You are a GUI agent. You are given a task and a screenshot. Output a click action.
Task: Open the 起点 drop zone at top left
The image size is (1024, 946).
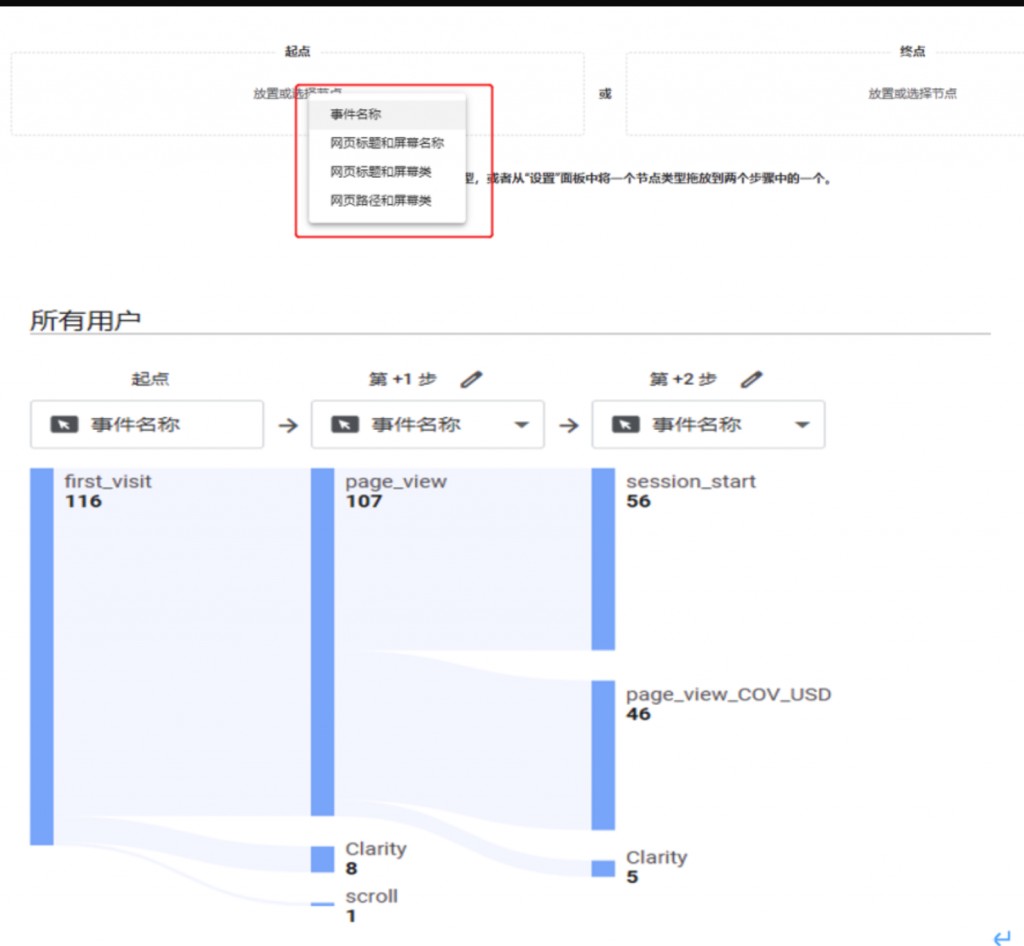150,94
